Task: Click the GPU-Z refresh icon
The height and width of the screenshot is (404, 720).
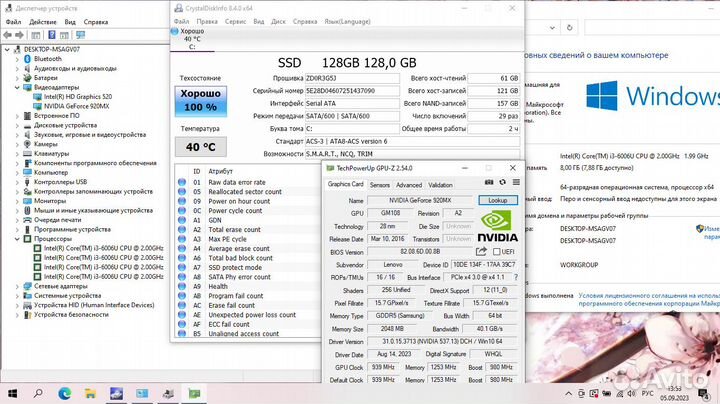Action: [x=502, y=182]
